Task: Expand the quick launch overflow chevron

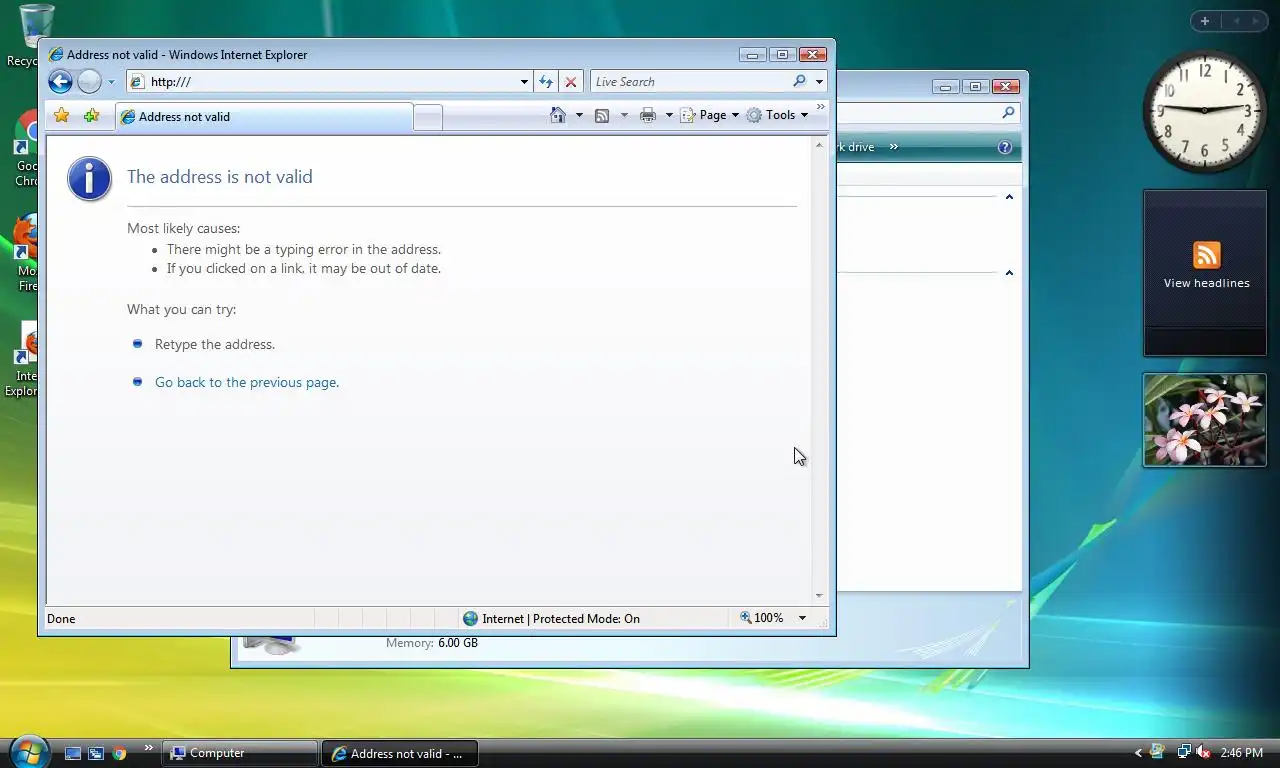Action: (x=149, y=747)
